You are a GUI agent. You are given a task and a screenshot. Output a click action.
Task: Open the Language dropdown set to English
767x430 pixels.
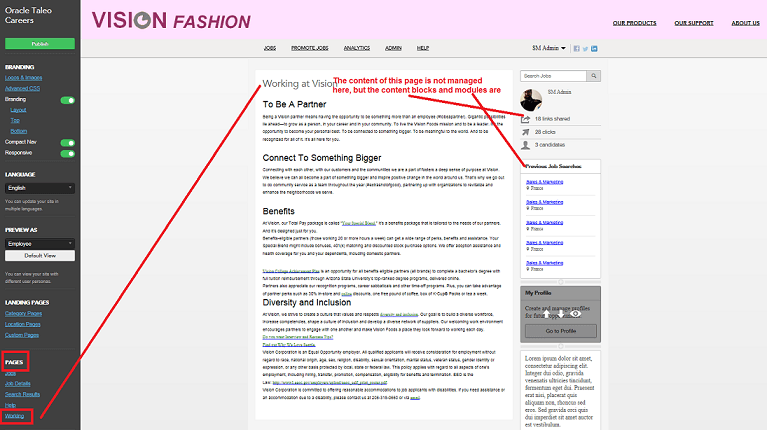(40, 188)
